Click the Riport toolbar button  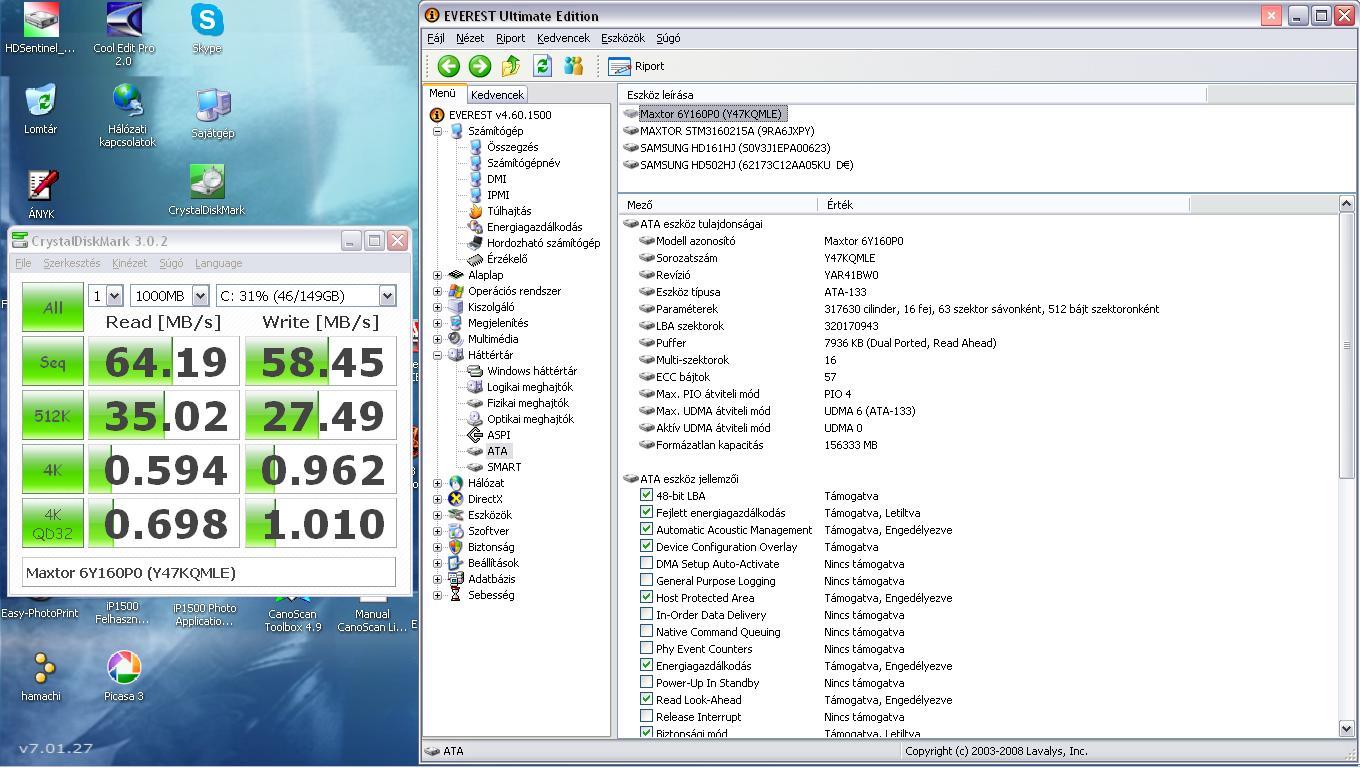[x=636, y=66]
